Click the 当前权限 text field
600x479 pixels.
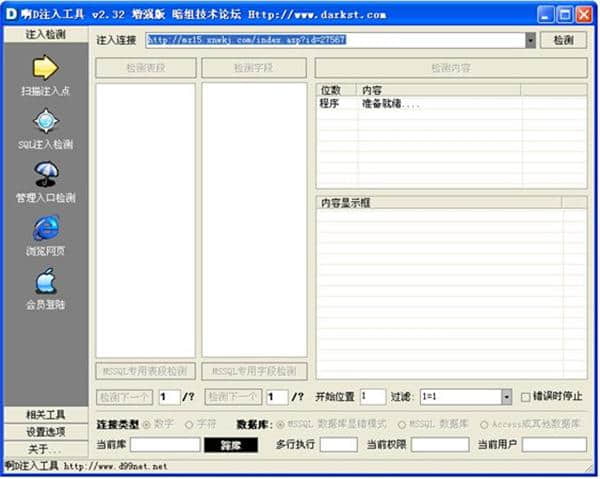[x=439, y=444]
